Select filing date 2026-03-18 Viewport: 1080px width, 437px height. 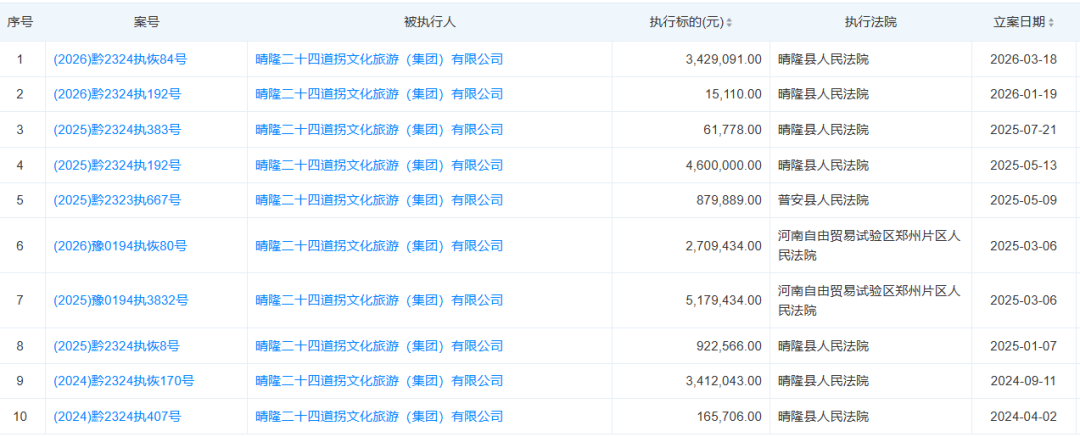click(x=1024, y=59)
